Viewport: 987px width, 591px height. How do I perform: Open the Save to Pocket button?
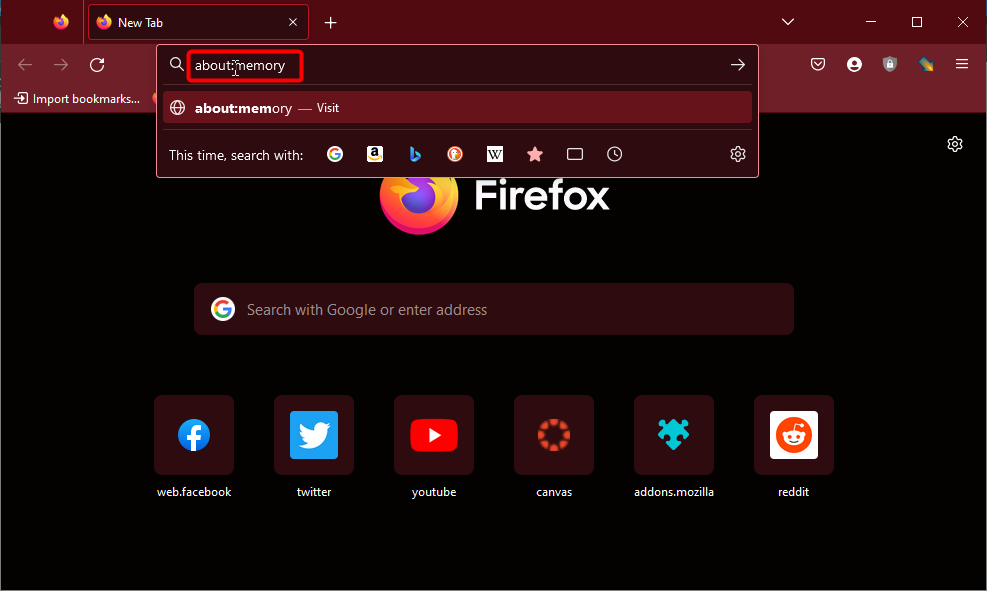818,64
